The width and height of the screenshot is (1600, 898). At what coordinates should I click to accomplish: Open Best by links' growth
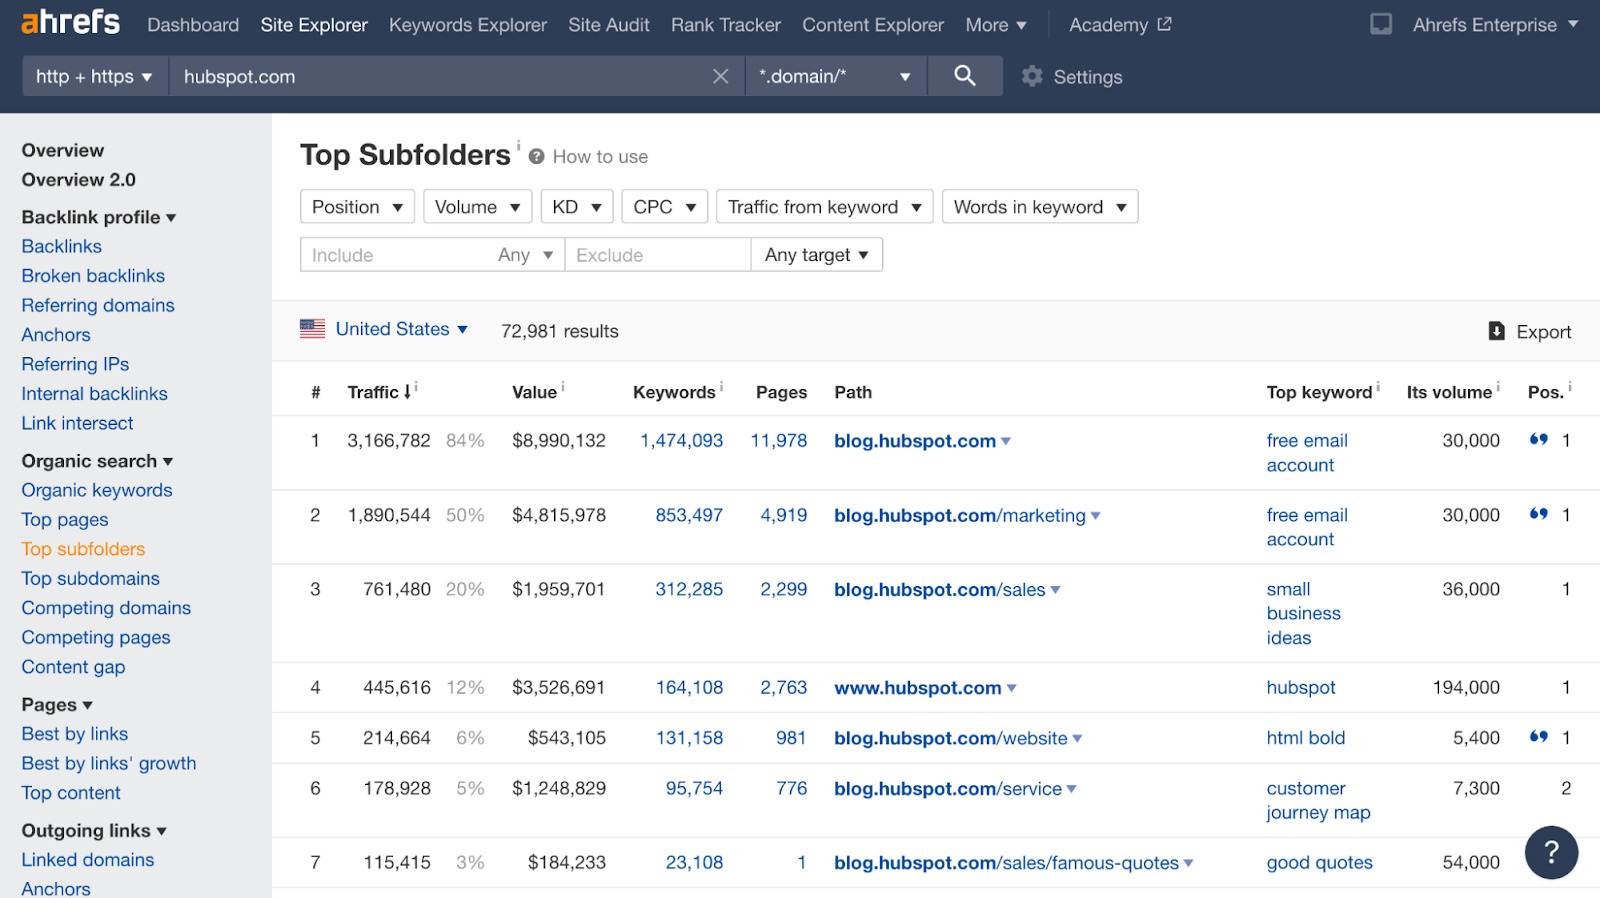tap(109, 763)
